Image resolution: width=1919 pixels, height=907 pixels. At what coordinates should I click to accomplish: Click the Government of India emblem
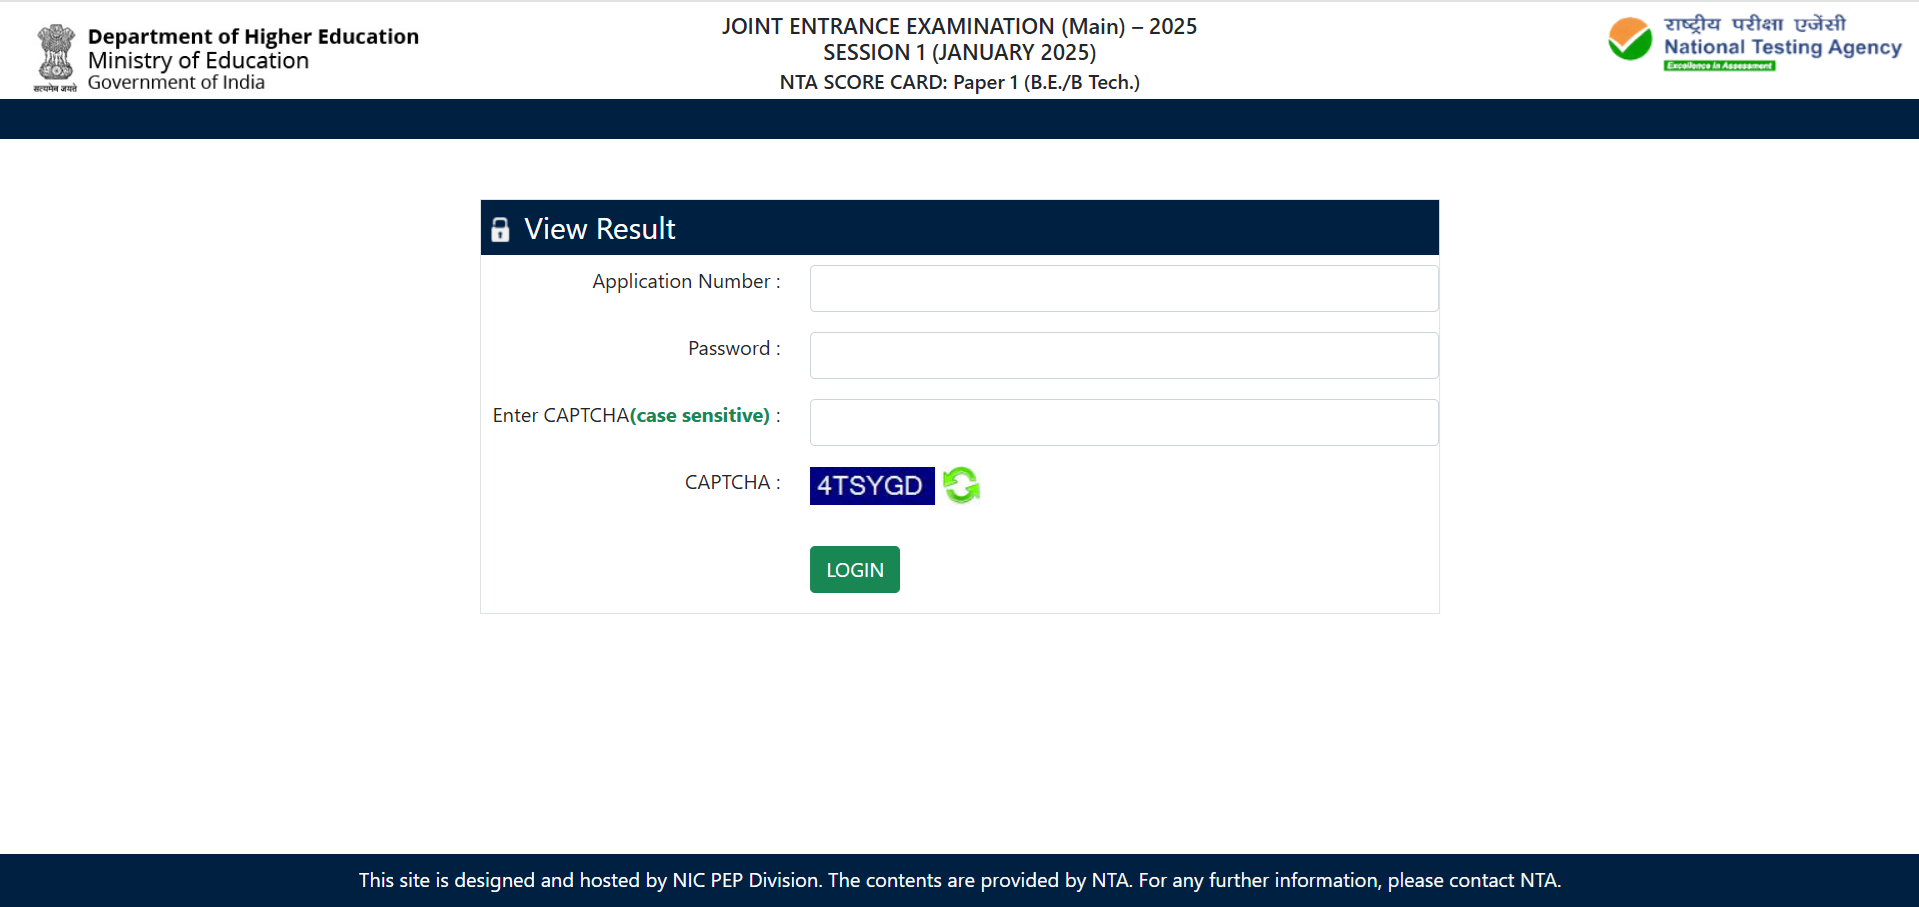point(56,56)
